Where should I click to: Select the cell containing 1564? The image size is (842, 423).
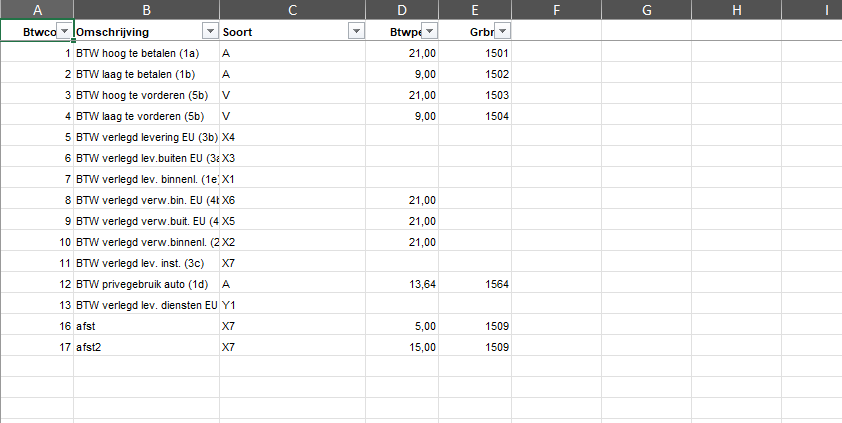(x=475, y=284)
